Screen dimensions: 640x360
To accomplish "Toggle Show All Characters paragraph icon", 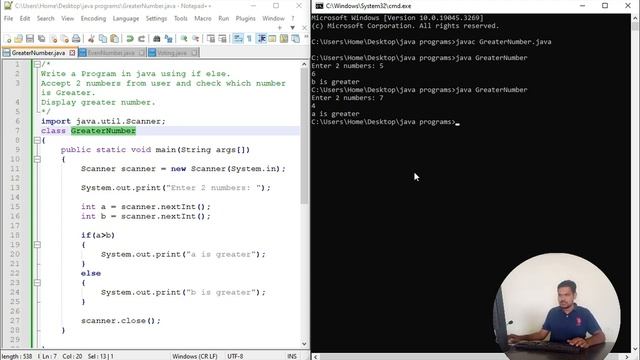I will click(249, 39).
